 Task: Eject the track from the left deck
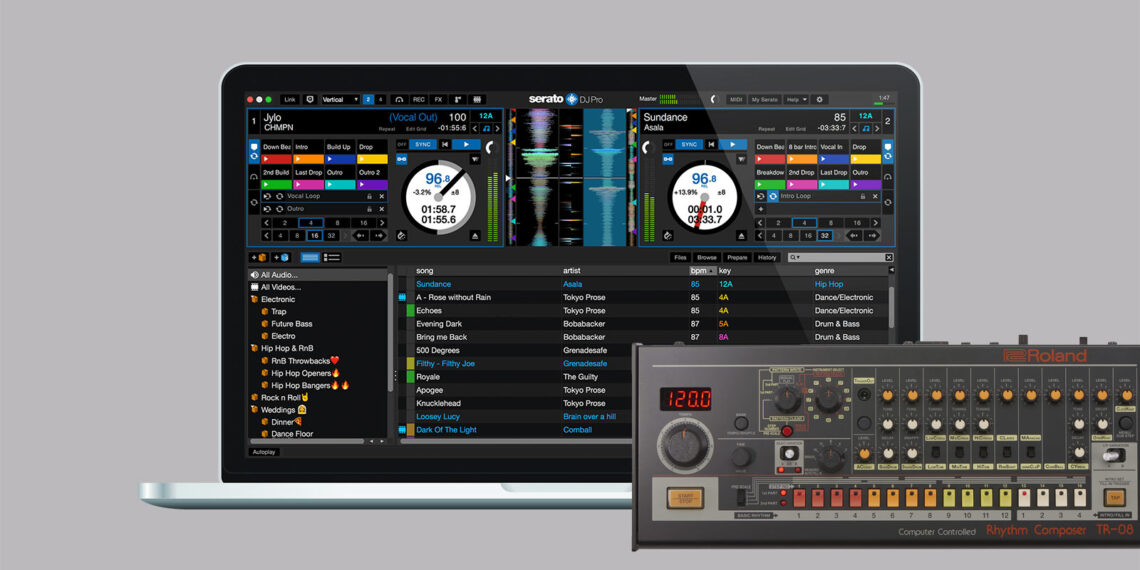coord(475,236)
